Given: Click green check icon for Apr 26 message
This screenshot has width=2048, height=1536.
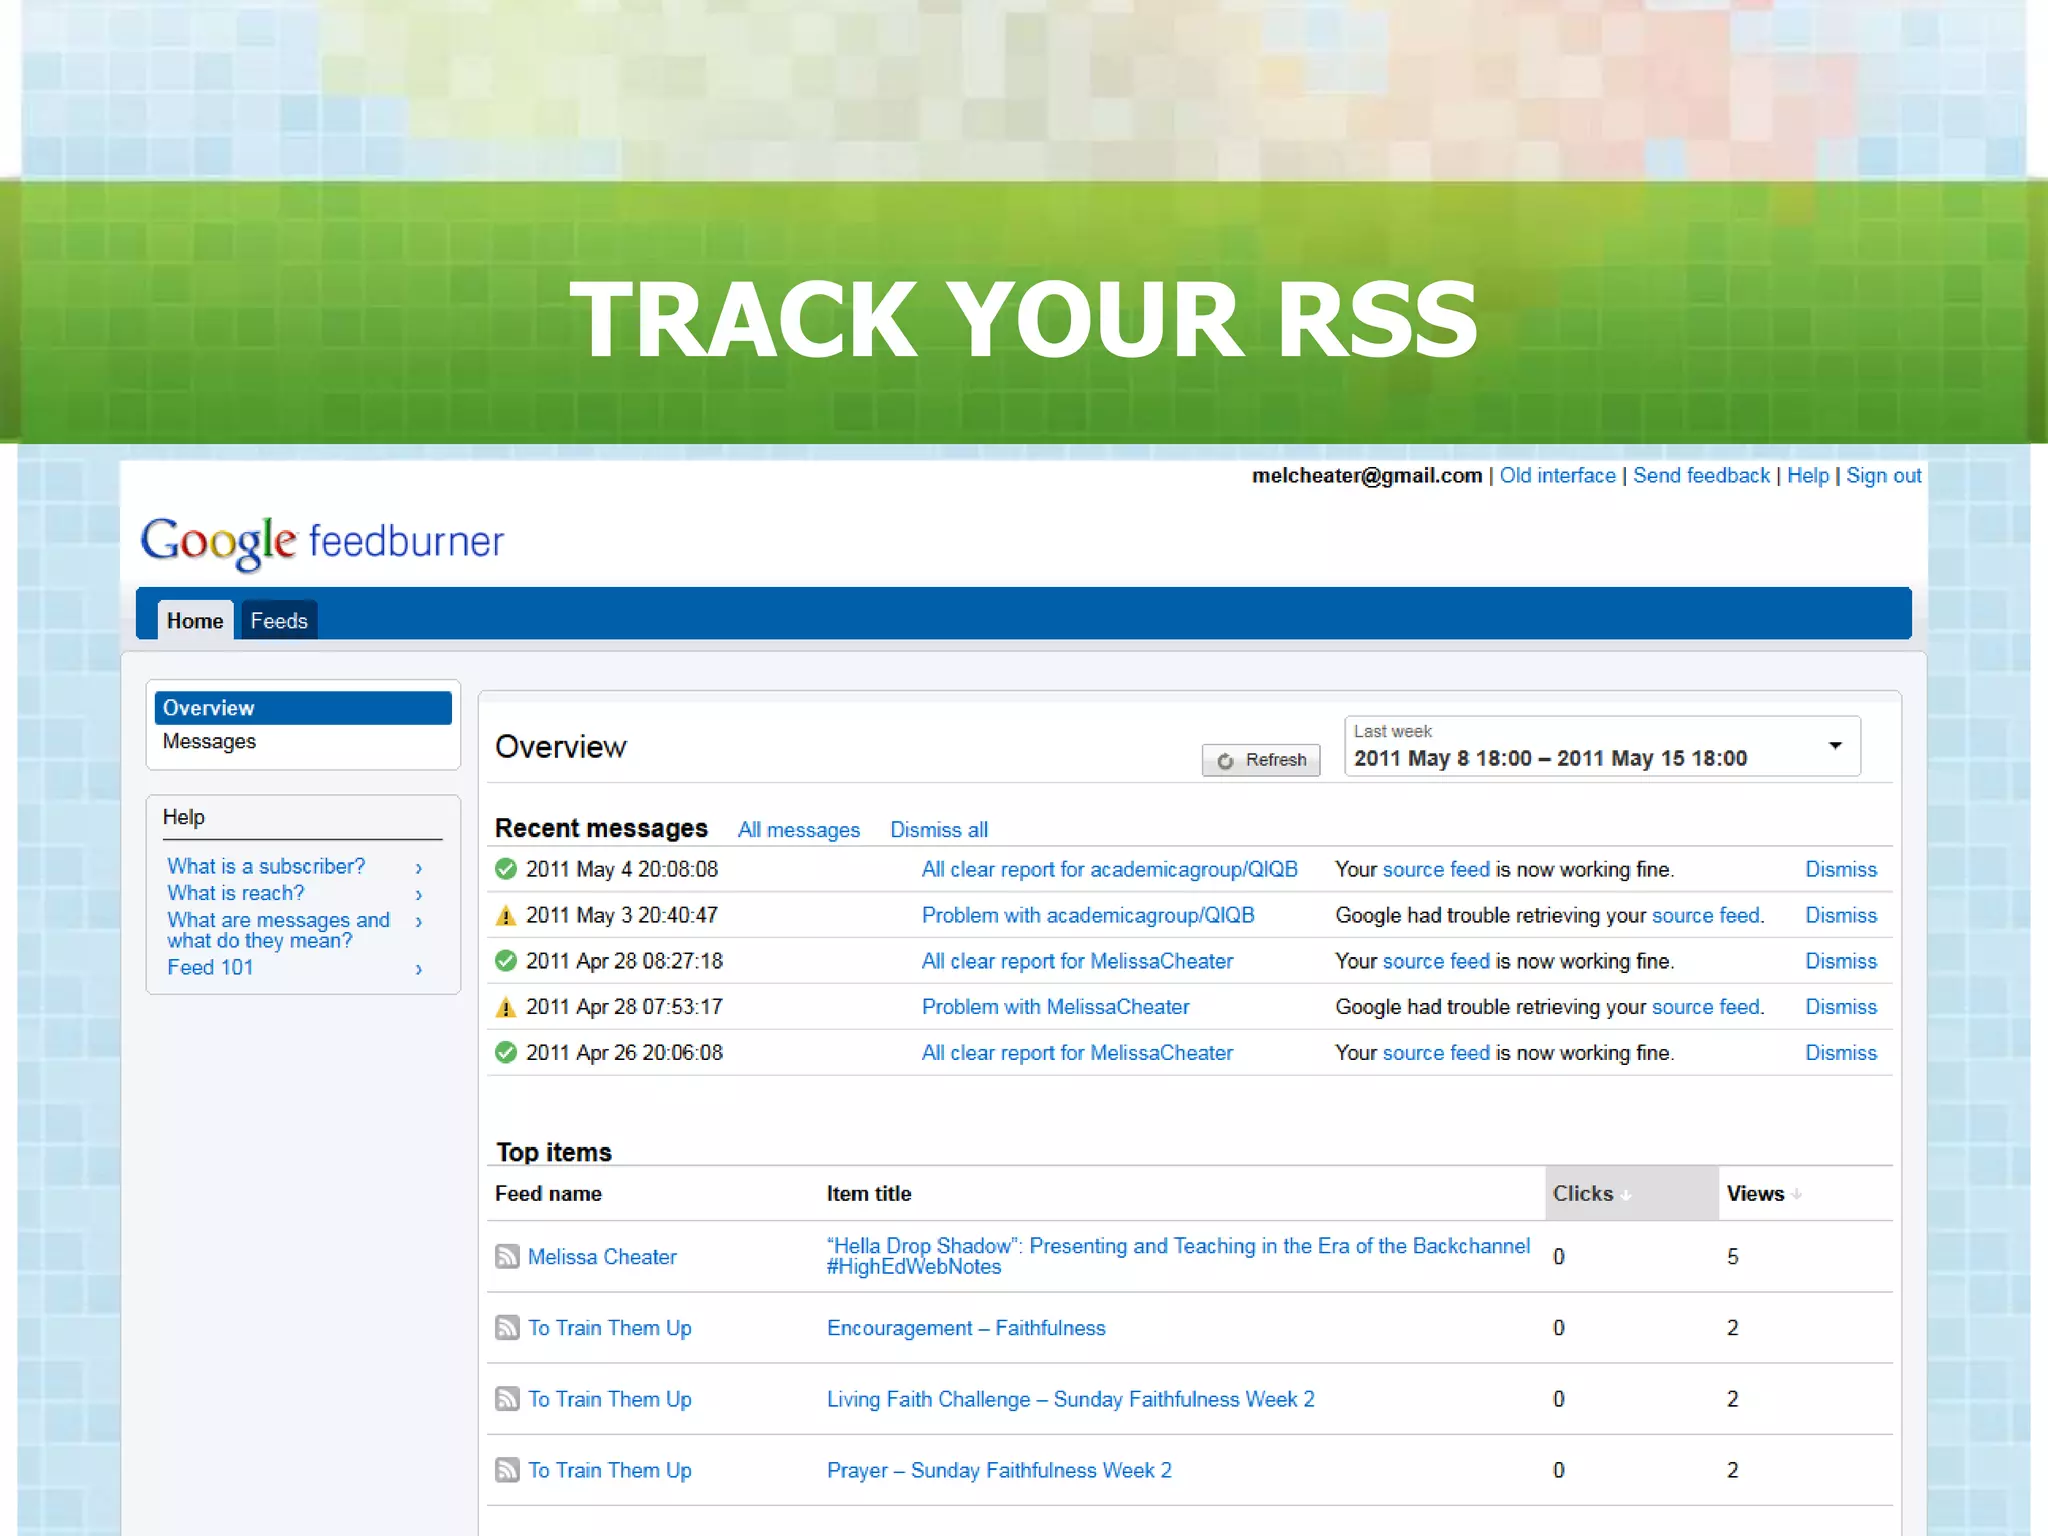Looking at the screenshot, I should point(506,1052).
